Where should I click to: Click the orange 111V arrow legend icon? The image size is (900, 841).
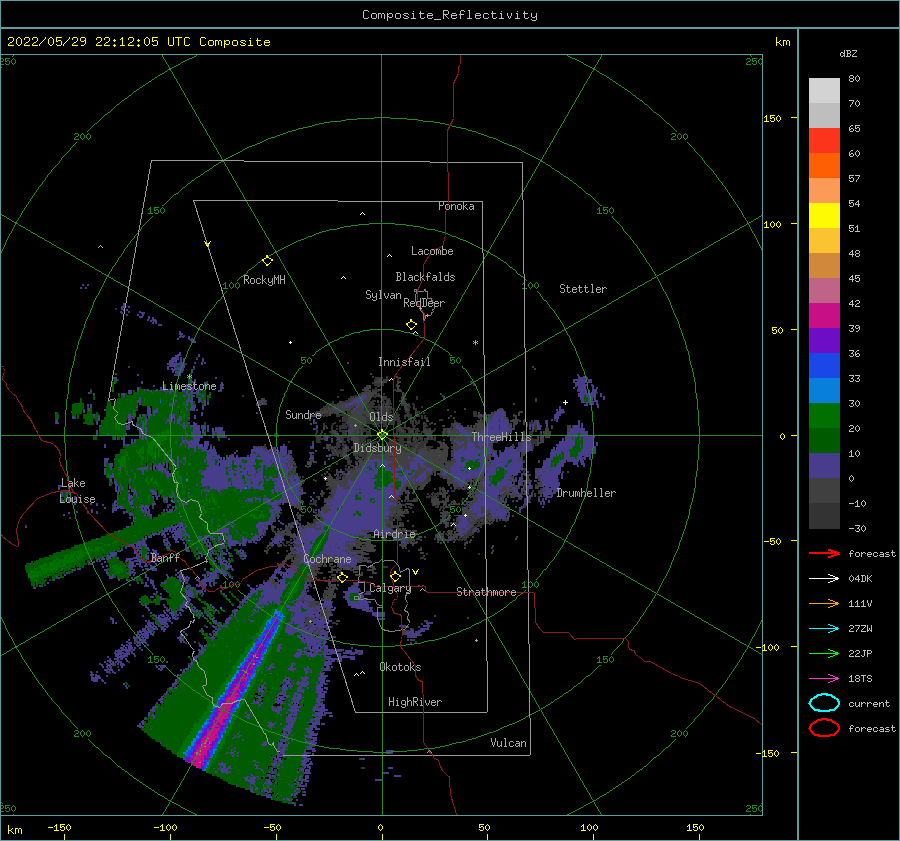(x=824, y=603)
